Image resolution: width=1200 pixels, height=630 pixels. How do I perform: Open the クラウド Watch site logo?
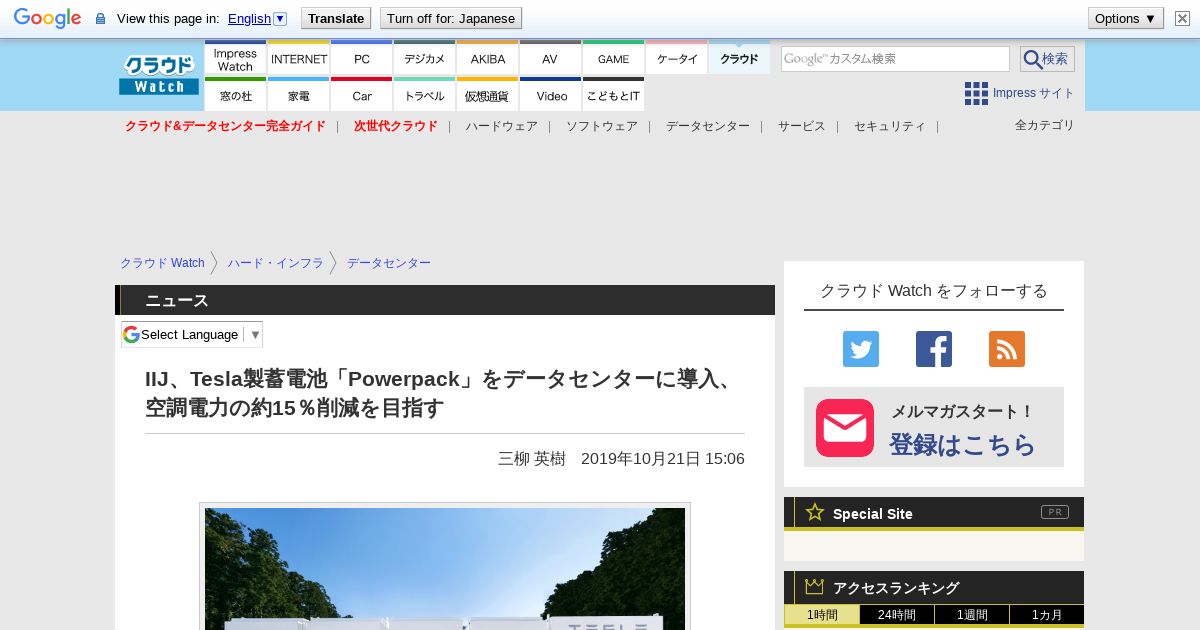click(x=159, y=75)
